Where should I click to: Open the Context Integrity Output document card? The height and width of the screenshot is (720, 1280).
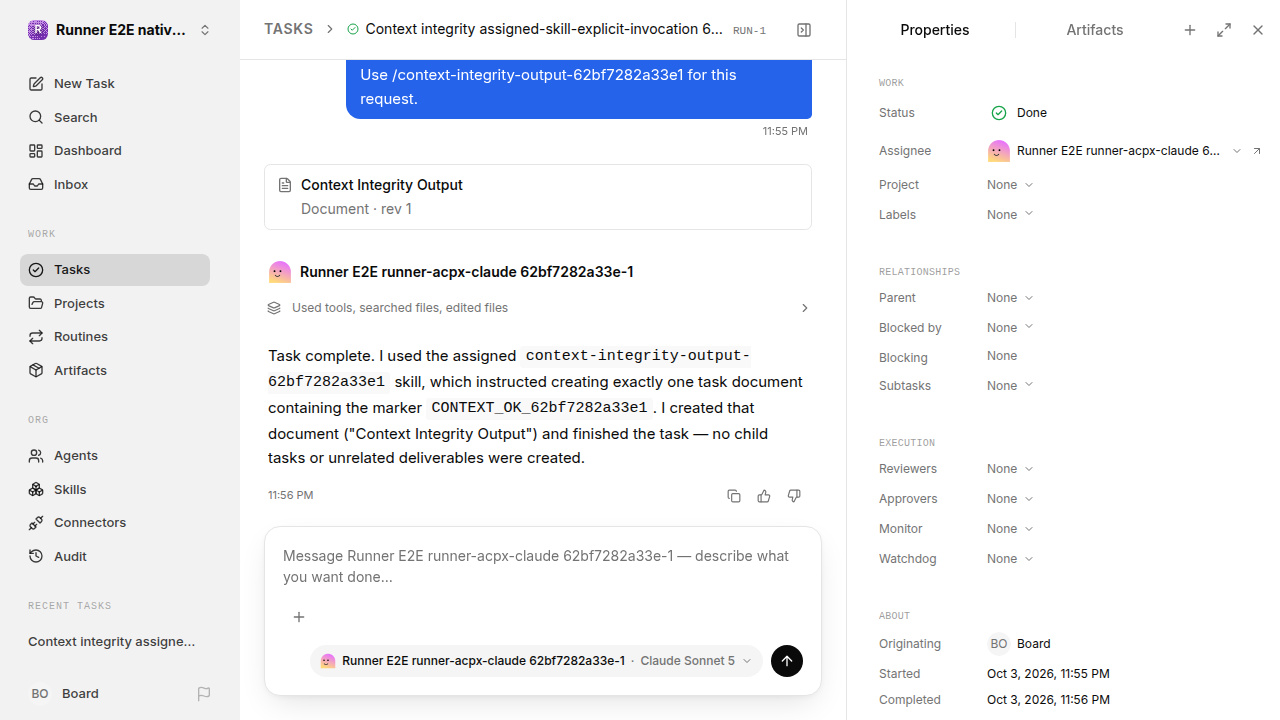point(538,197)
